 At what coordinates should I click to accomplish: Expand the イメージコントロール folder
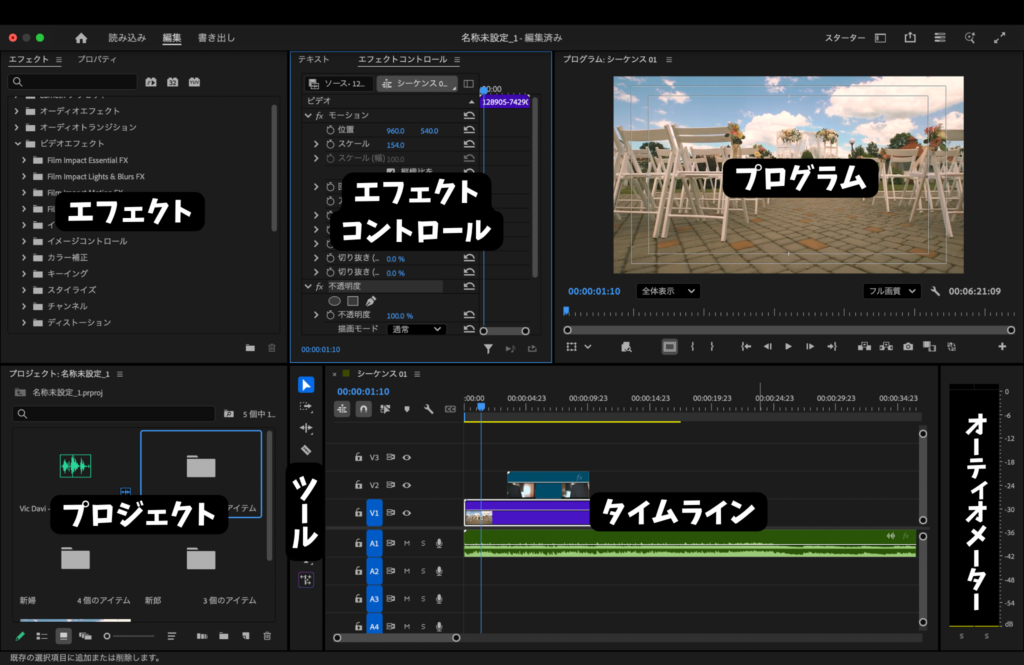24,241
